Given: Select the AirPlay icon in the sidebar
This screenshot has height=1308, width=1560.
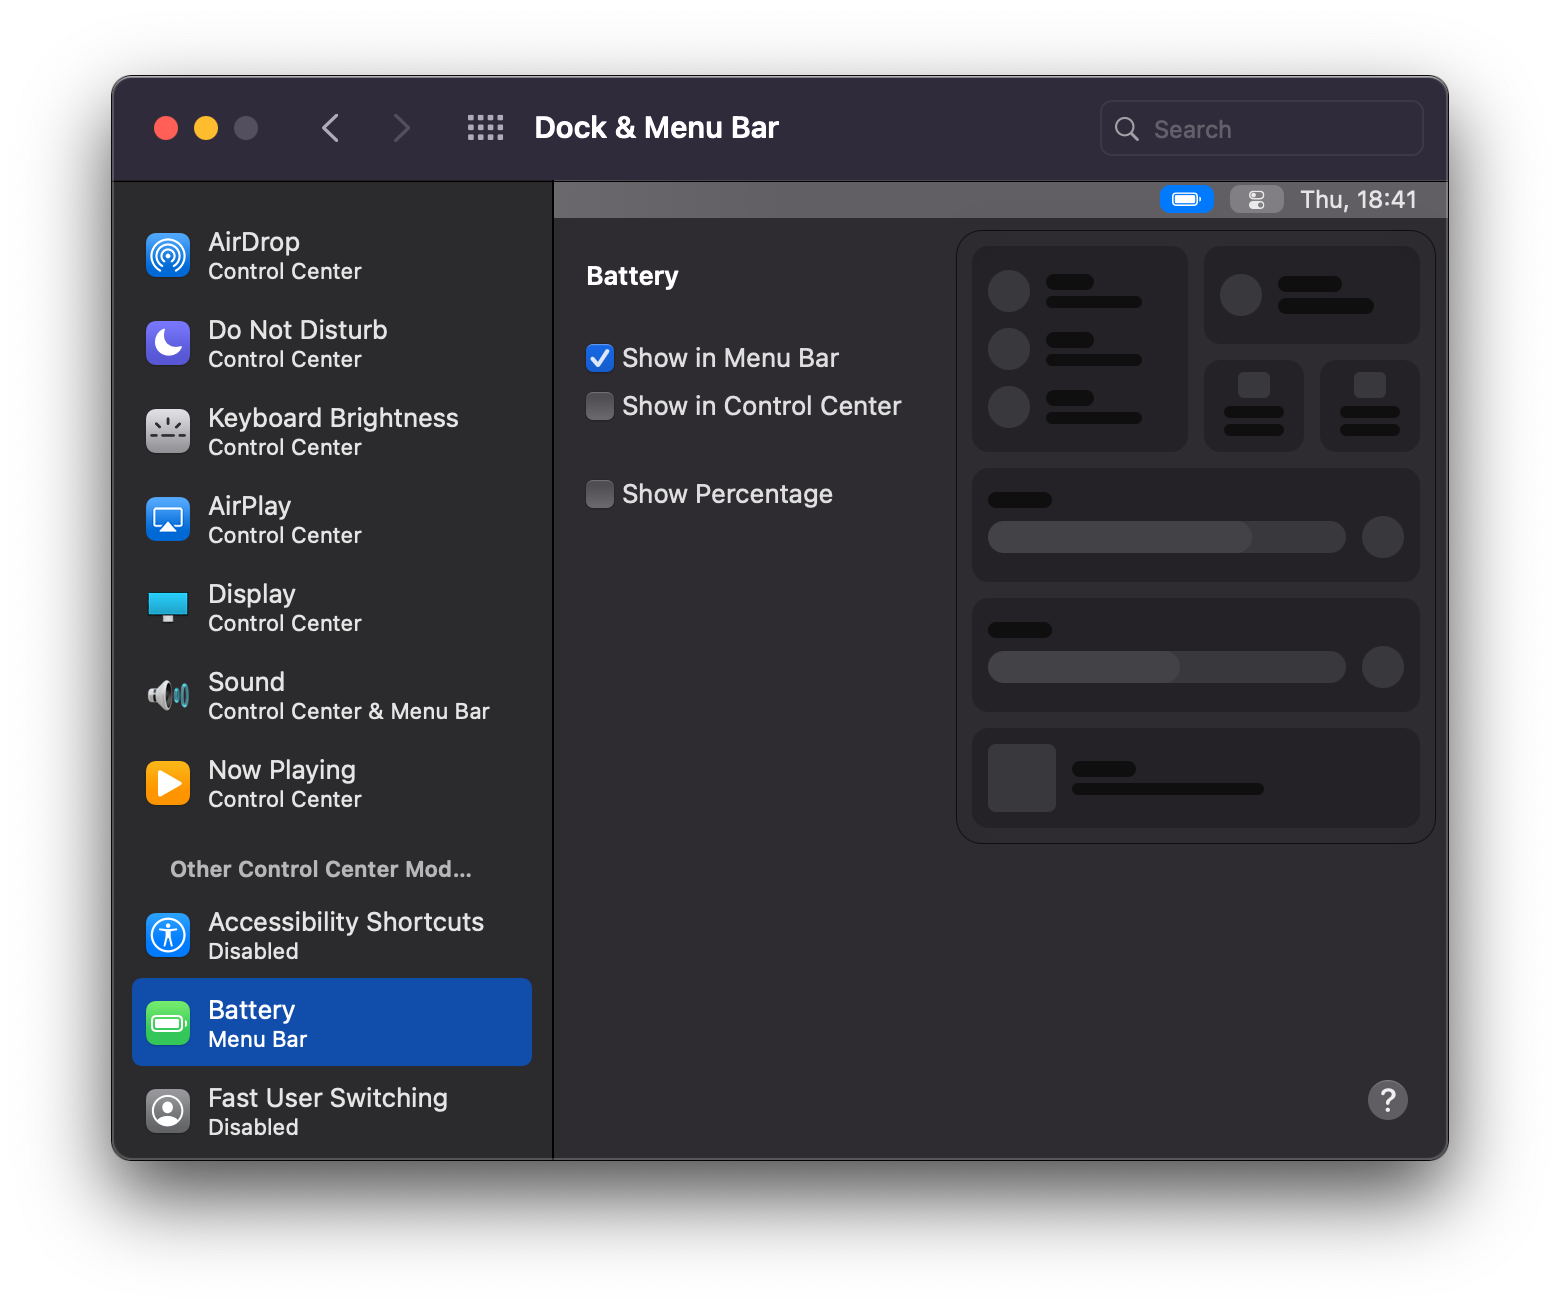Looking at the screenshot, I should pos(167,519).
